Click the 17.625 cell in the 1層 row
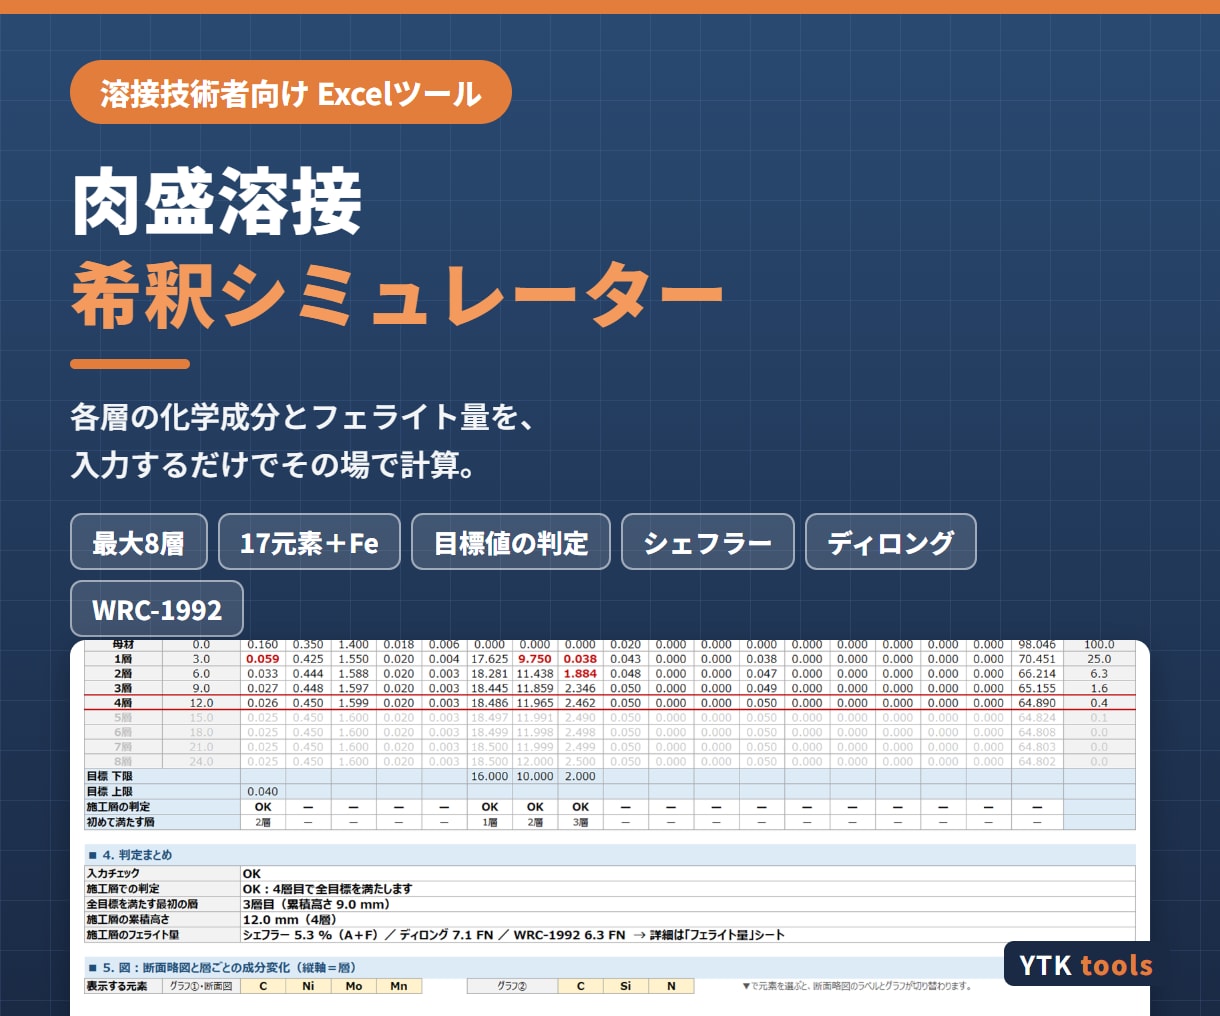 point(490,659)
